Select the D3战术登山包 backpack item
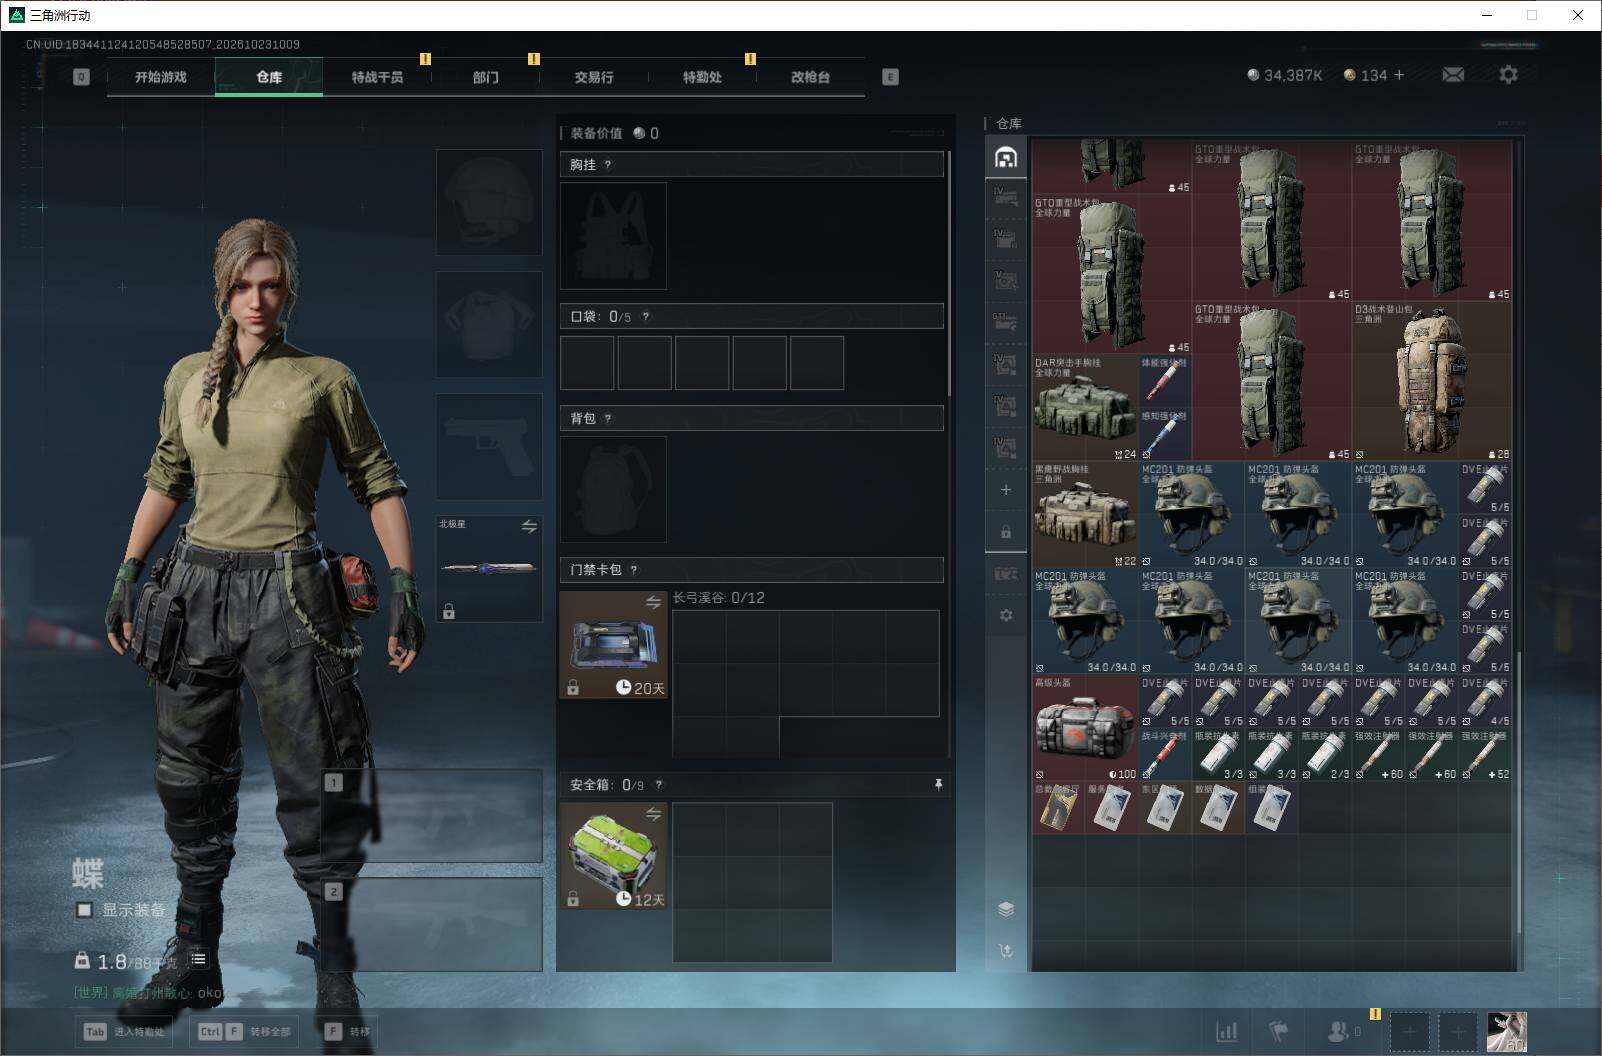This screenshot has height=1056, width=1602. click(x=1432, y=381)
